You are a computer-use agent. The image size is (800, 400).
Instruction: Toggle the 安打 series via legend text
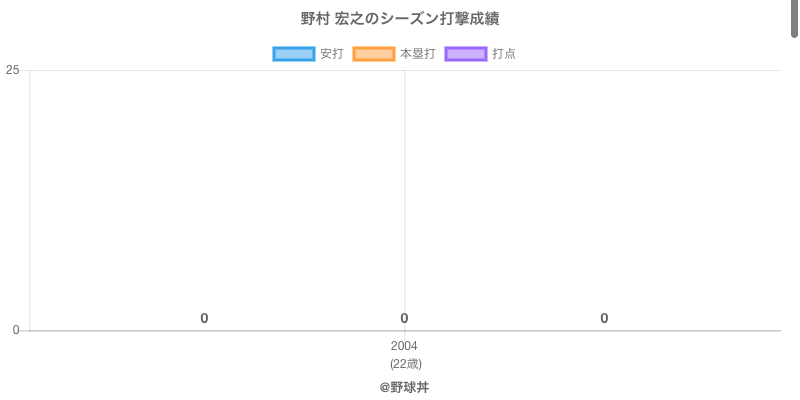point(331,54)
